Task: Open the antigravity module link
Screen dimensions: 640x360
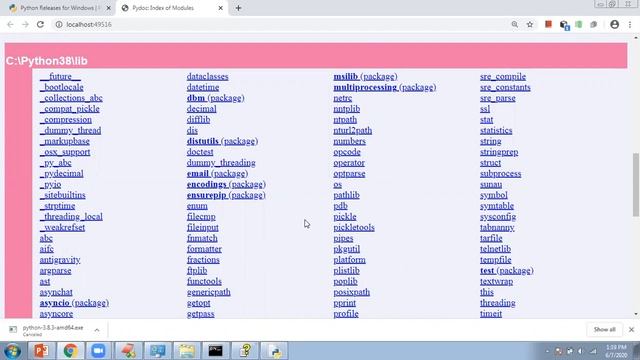Action: [60, 260]
